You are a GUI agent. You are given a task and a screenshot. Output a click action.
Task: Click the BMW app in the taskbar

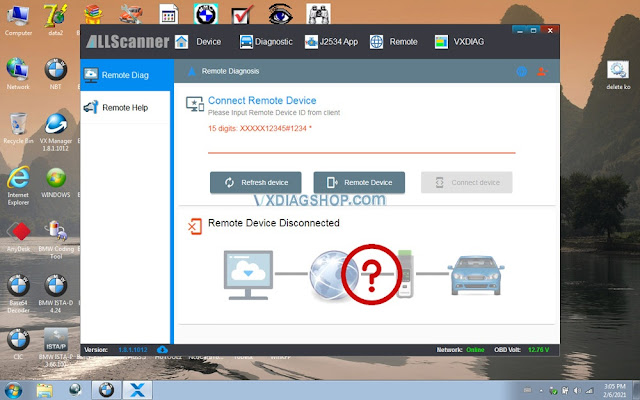(106, 390)
